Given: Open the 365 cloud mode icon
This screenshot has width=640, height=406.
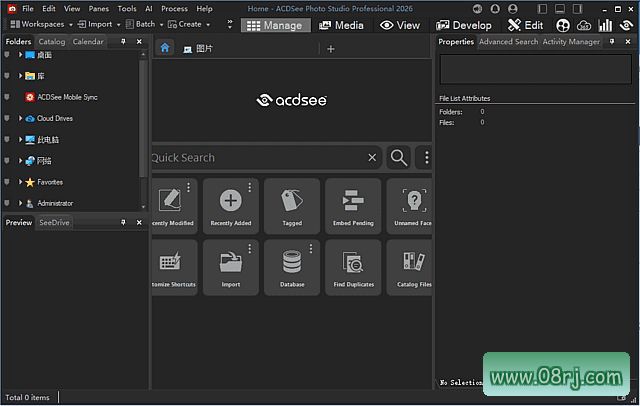Looking at the screenshot, I should pos(584,25).
